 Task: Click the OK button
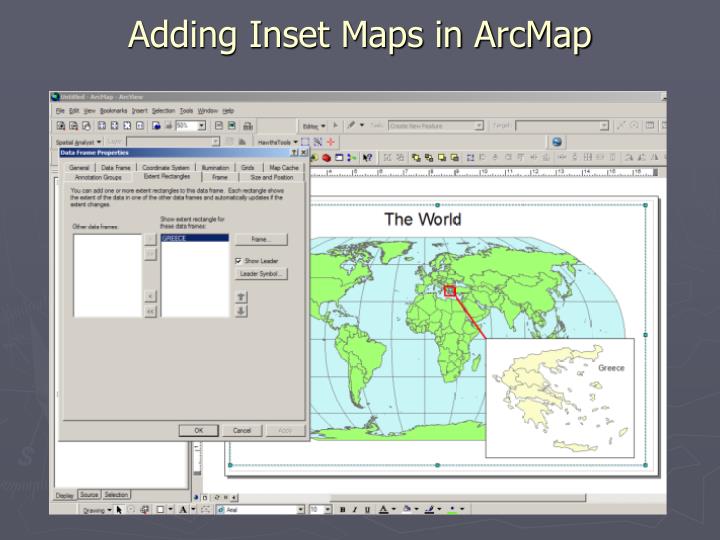tap(198, 430)
